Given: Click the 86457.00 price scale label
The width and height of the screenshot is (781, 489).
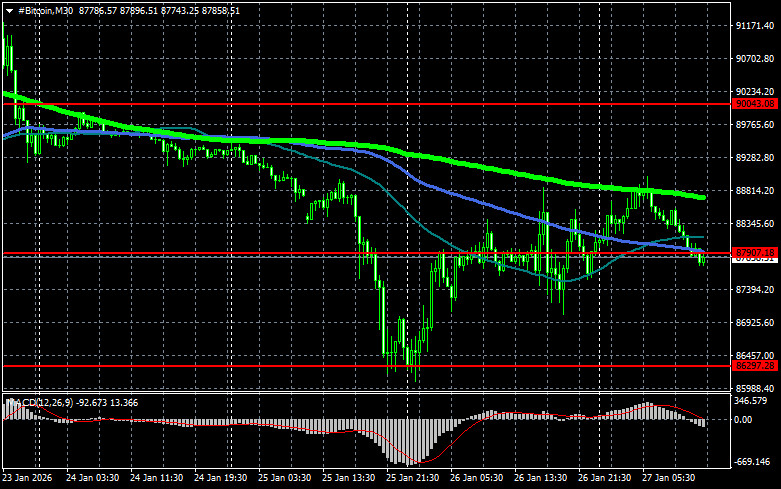Looking at the screenshot, I should point(755,356).
